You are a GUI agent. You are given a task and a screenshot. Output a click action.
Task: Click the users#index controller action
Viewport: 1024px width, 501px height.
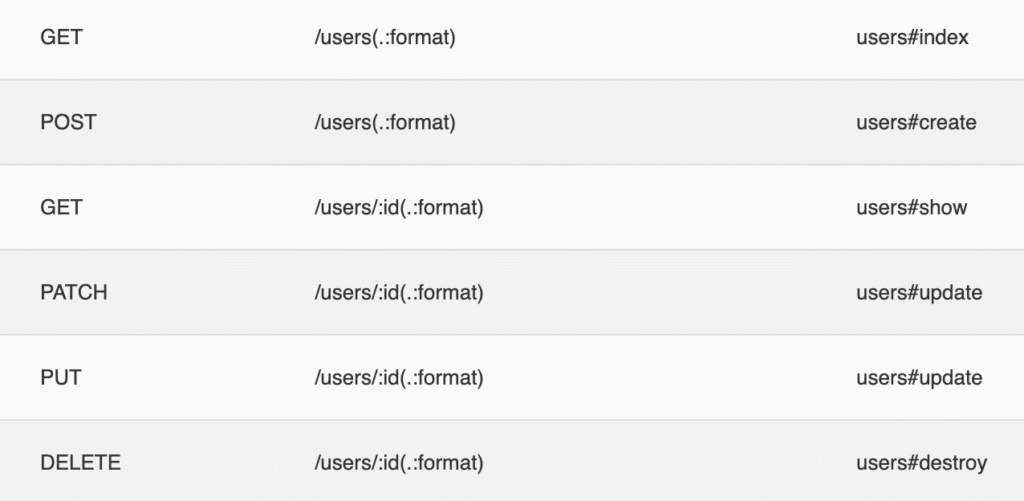(912, 38)
